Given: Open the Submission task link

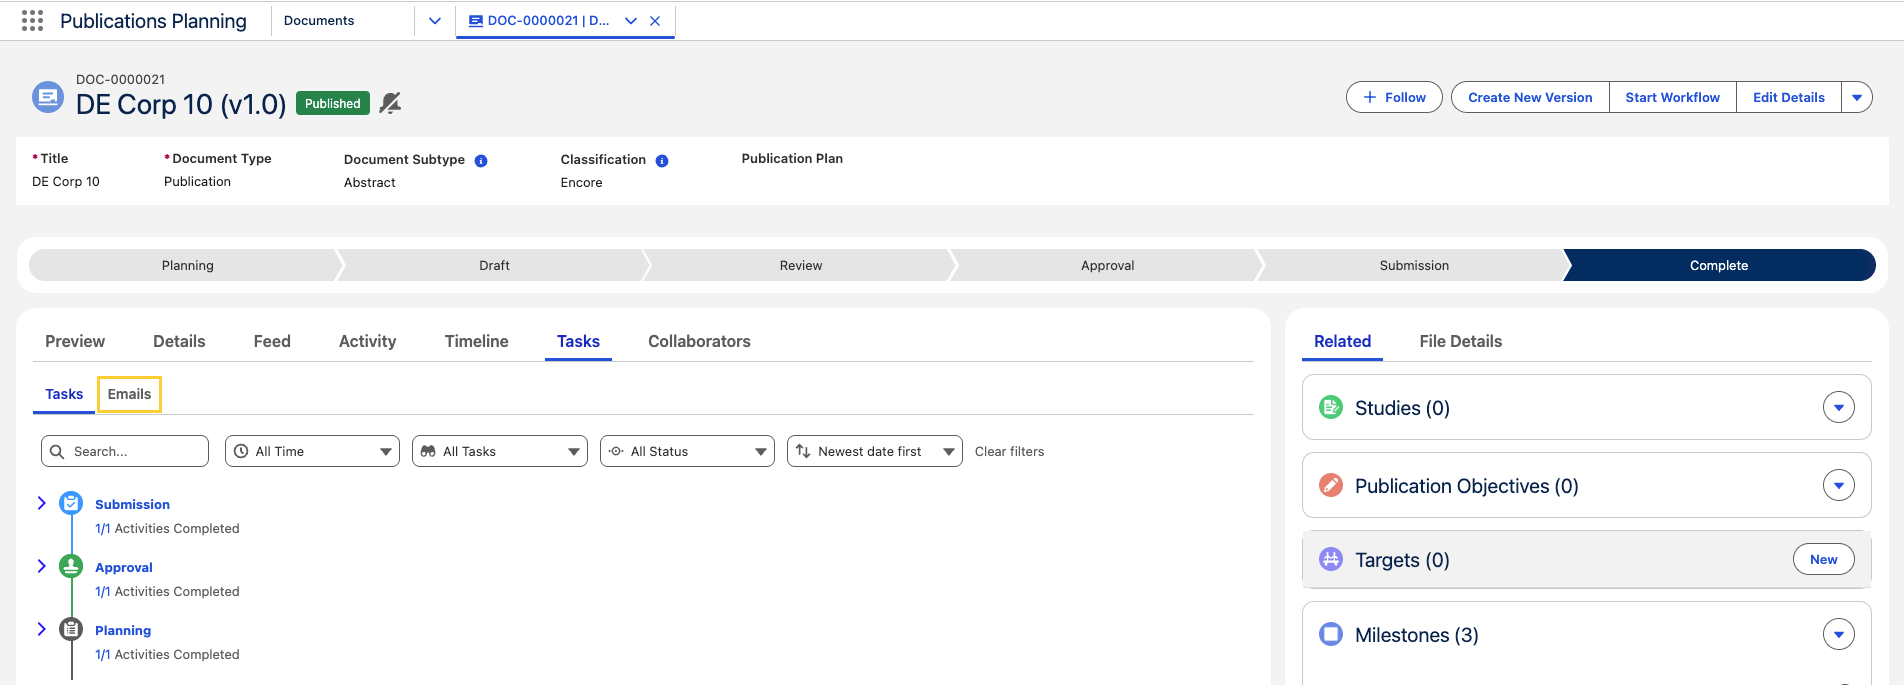Looking at the screenshot, I should click(132, 504).
